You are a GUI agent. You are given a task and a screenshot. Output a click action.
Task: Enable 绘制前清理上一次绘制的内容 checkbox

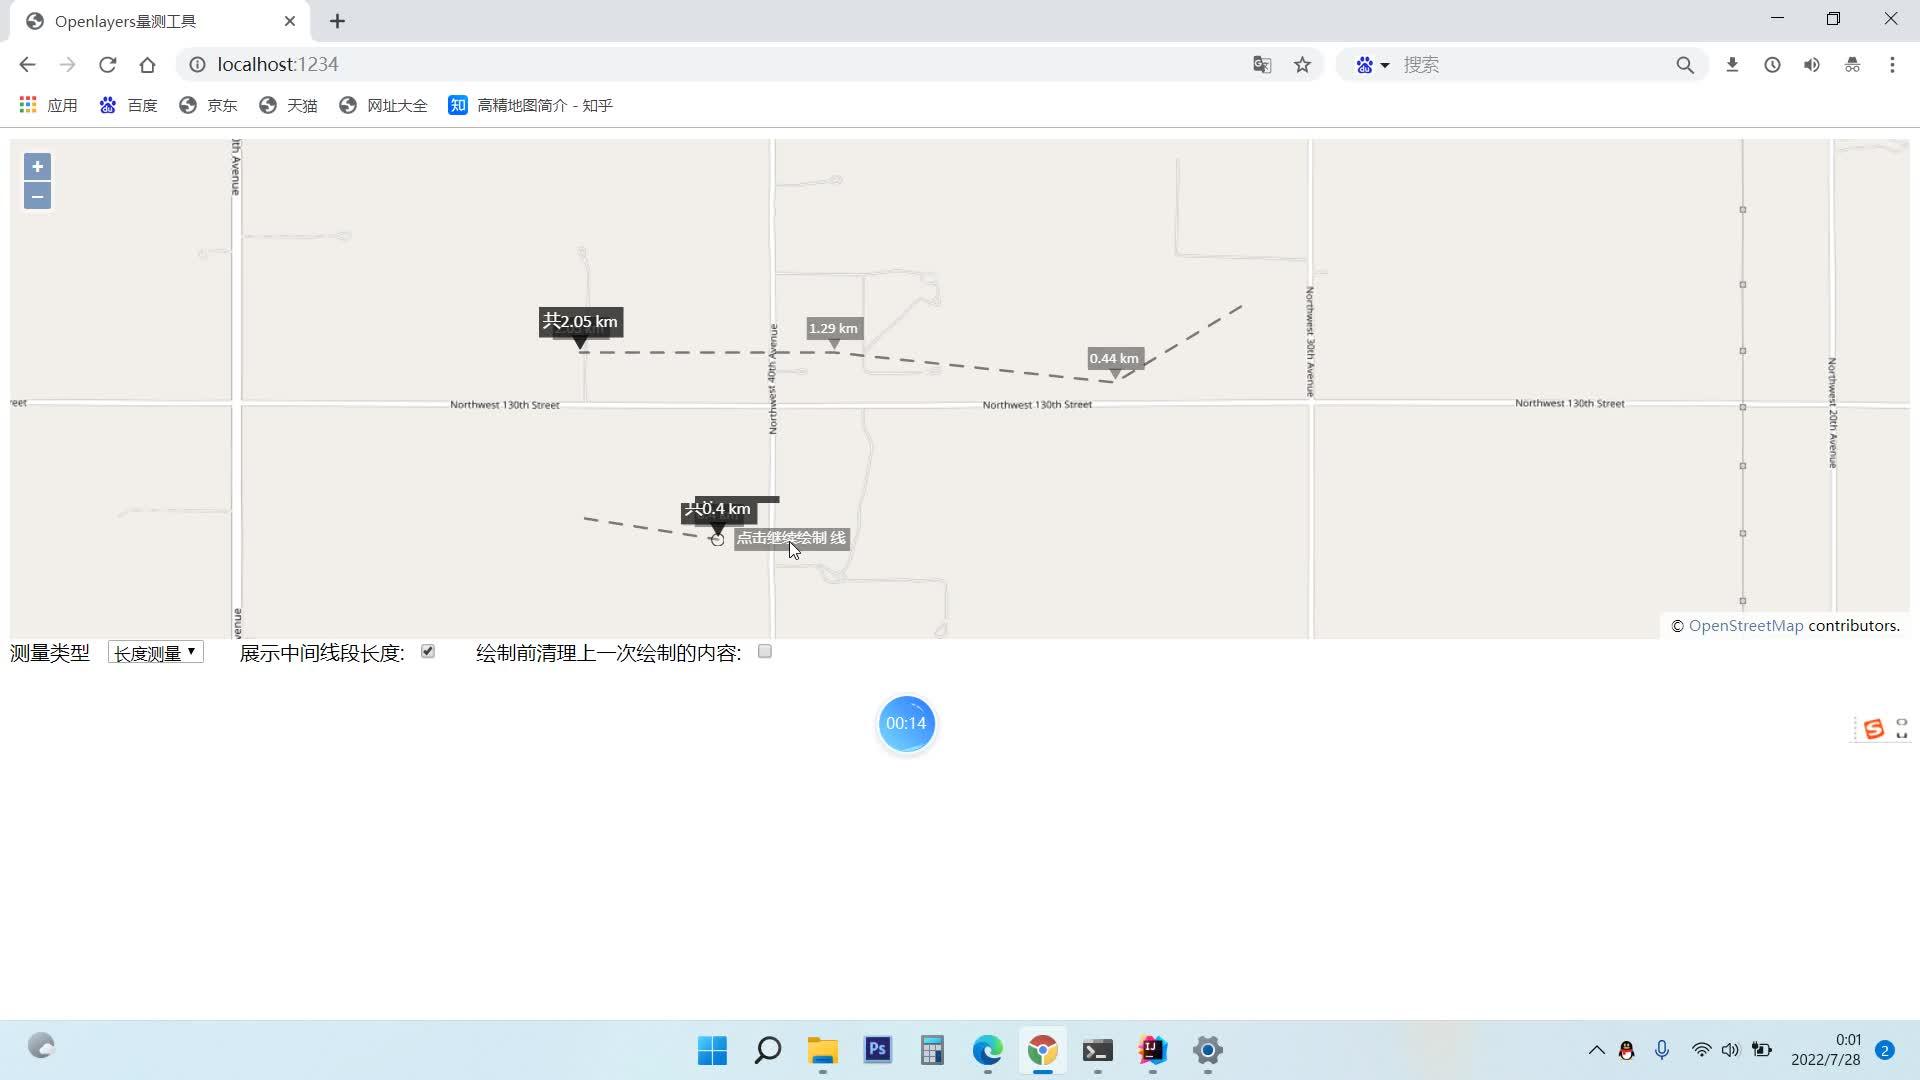coord(765,652)
